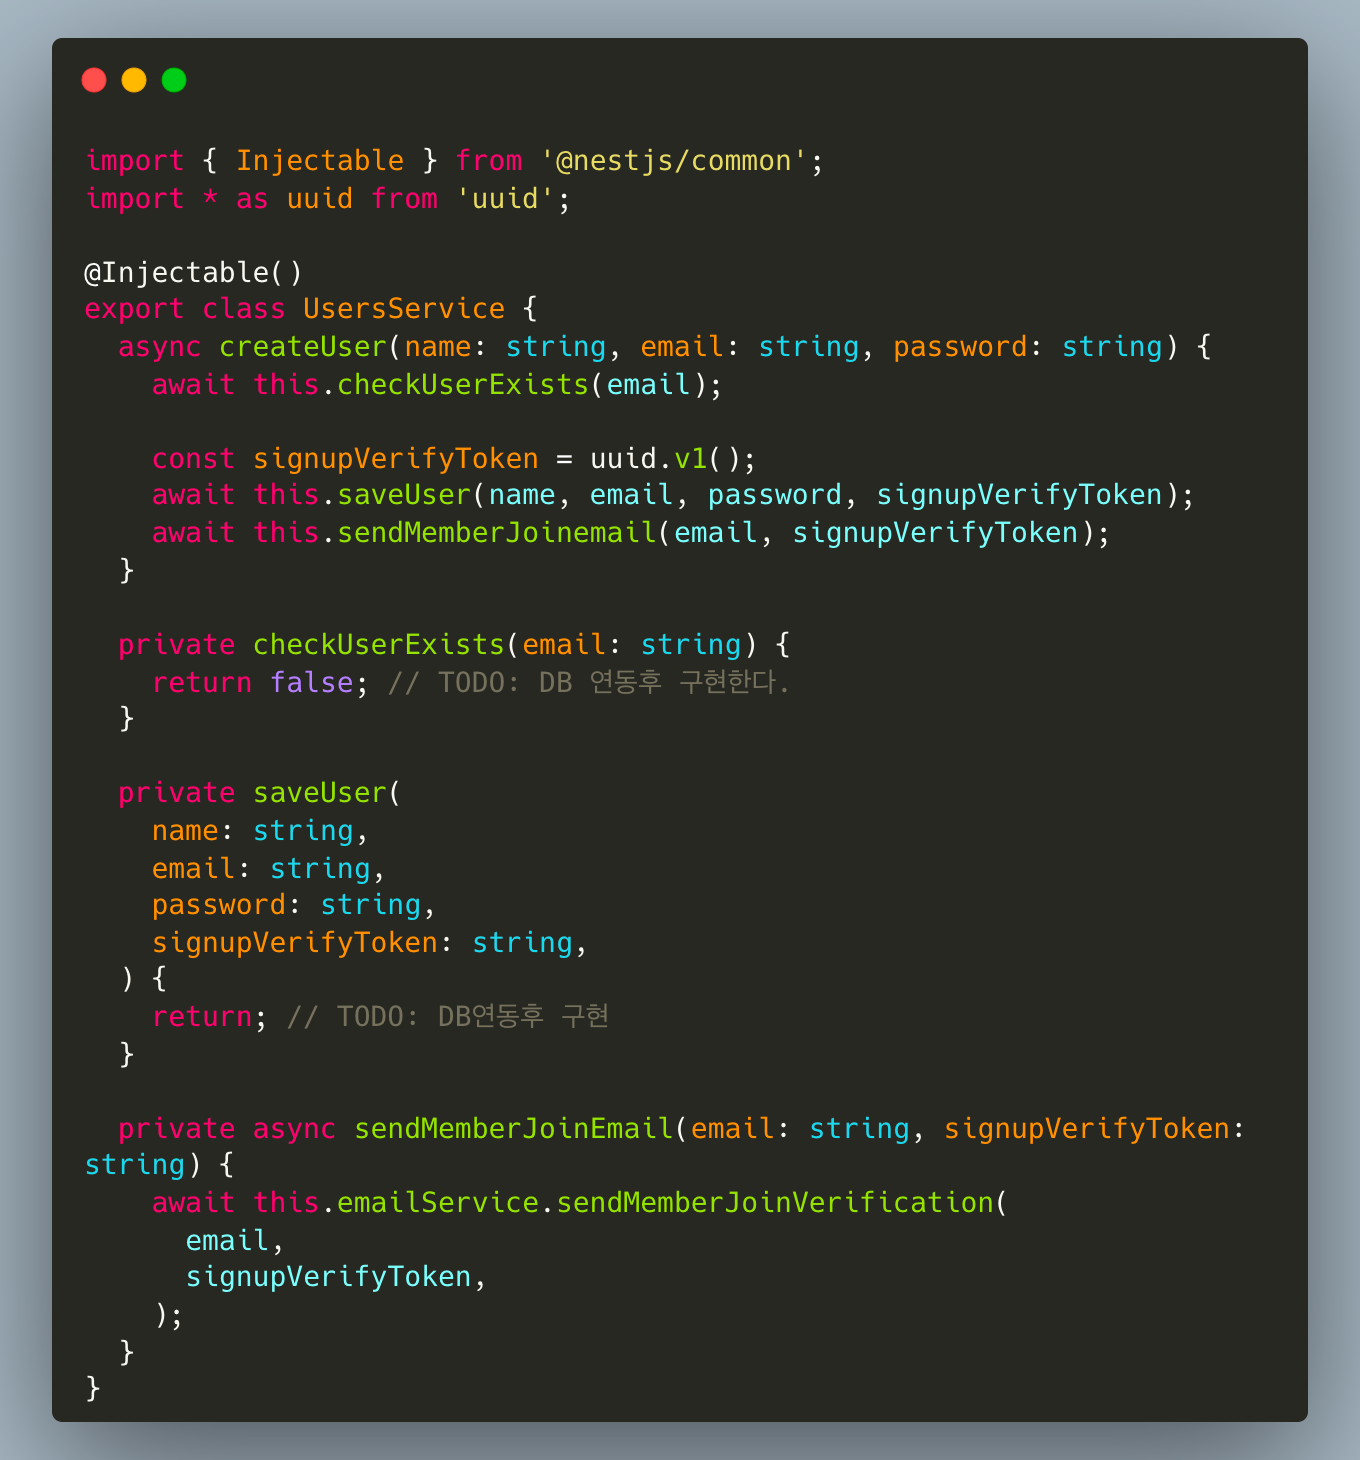Click saveUser in 'private saveUser('
Viewport: 1360px width, 1460px height.
pos(320,793)
